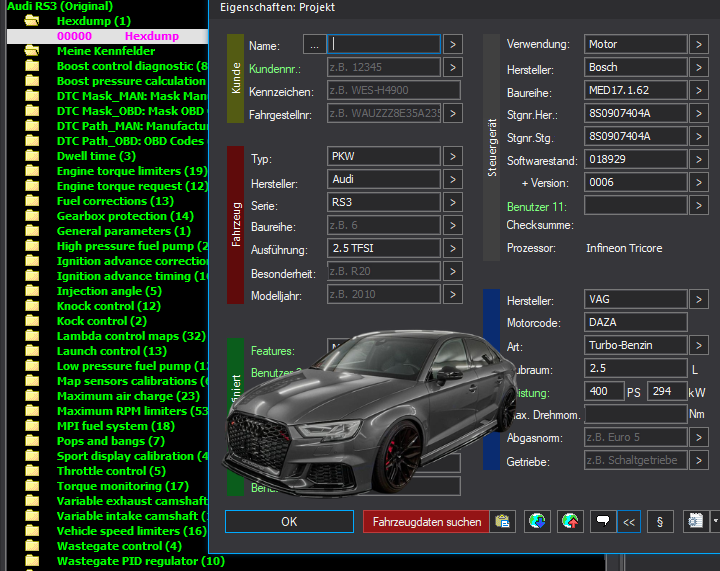Click the double-arrow collapse button
This screenshot has width=720, height=571.
629,522
